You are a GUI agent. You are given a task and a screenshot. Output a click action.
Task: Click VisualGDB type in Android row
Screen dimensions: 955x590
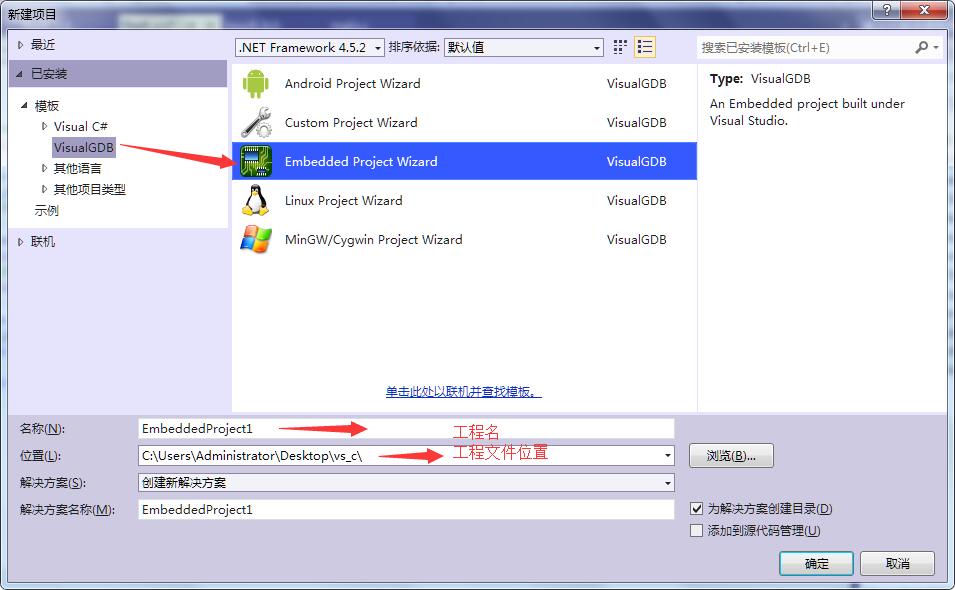point(636,83)
